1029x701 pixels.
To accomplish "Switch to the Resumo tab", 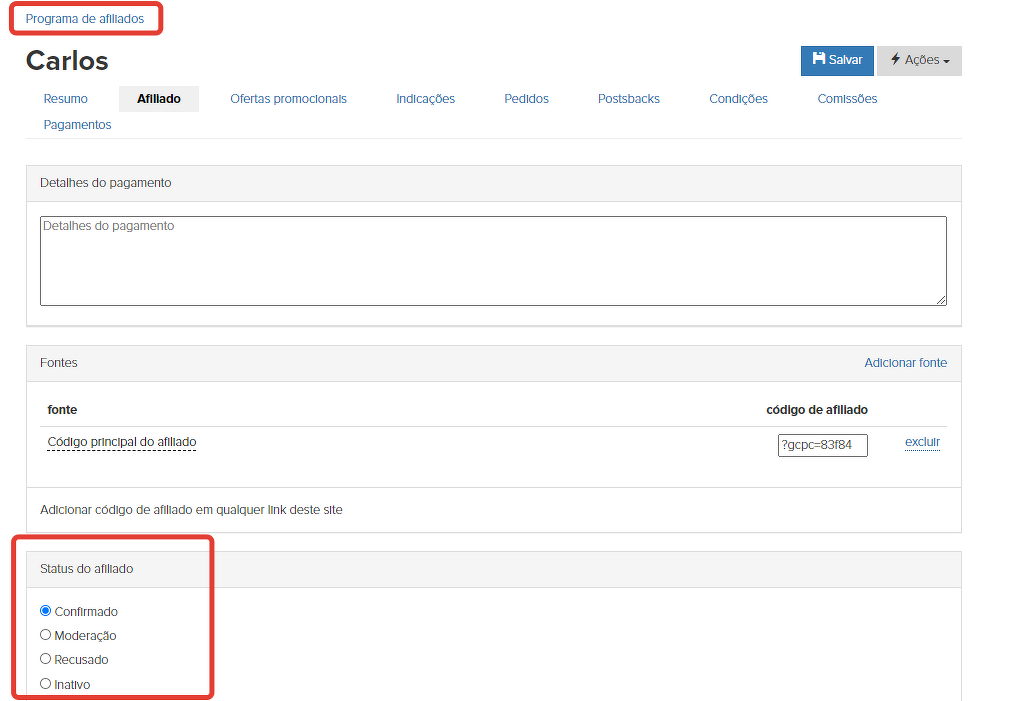I will 66,99.
